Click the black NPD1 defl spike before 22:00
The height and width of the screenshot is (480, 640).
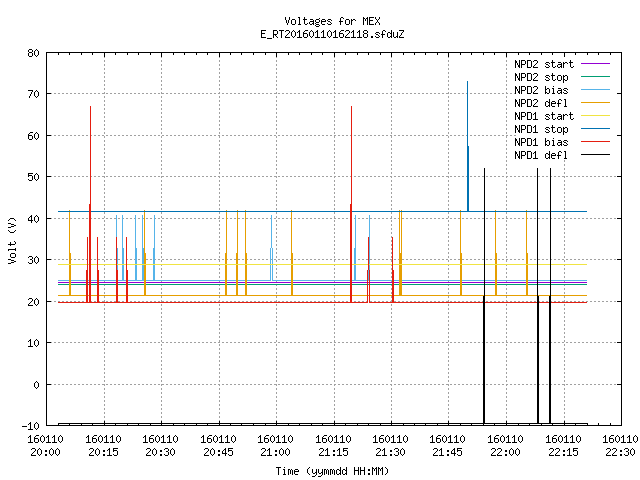(x=484, y=296)
